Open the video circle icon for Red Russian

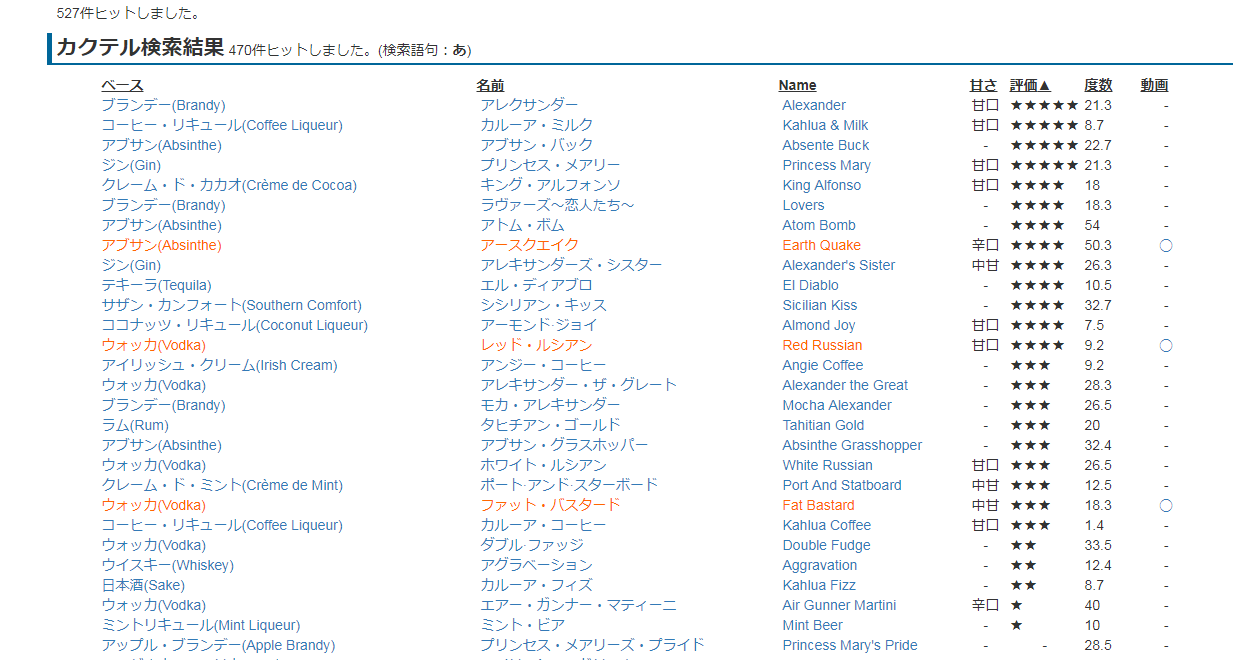(x=1165, y=345)
